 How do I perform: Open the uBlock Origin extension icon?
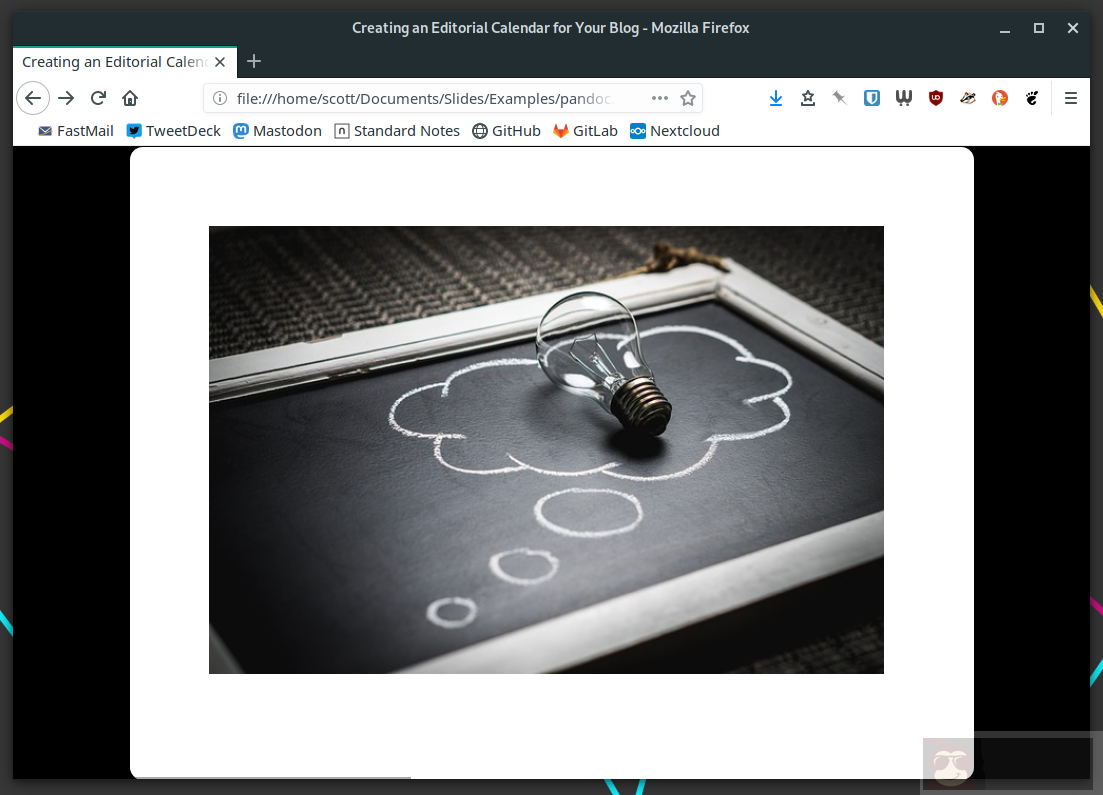[x=936, y=98]
